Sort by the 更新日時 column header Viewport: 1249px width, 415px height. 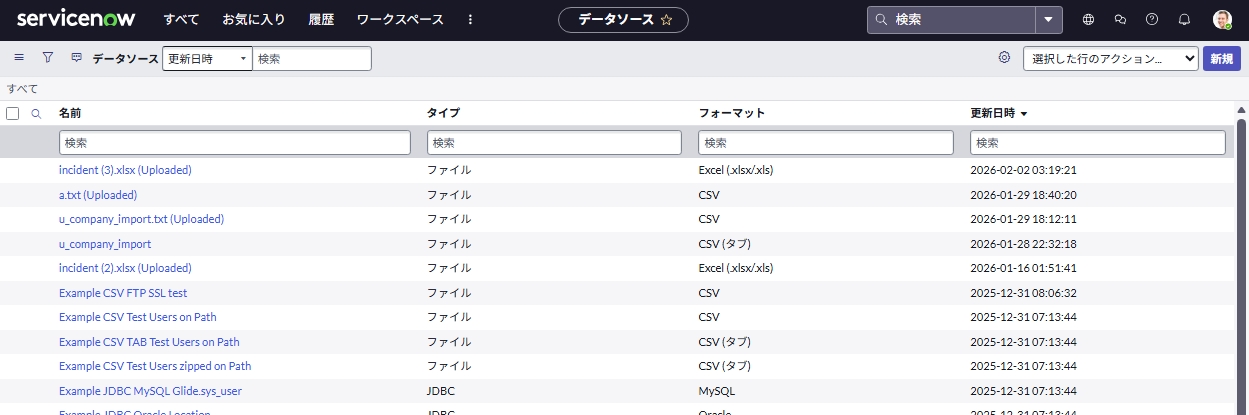tap(993, 113)
